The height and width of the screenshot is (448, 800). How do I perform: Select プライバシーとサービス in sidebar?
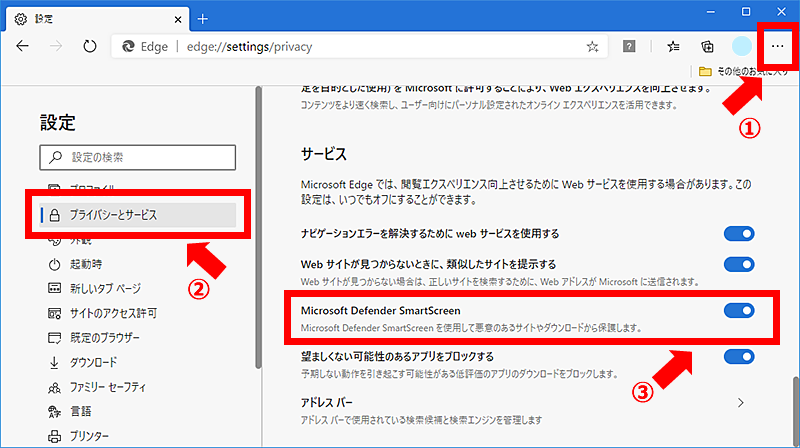(138, 214)
